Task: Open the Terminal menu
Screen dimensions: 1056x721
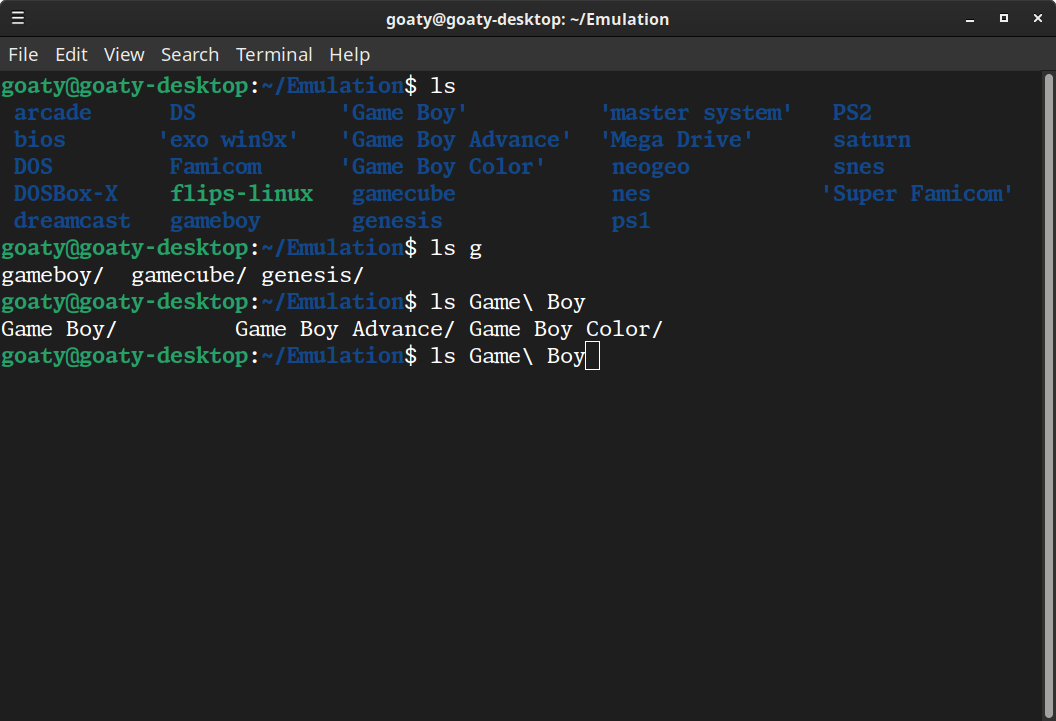Action: (x=274, y=55)
